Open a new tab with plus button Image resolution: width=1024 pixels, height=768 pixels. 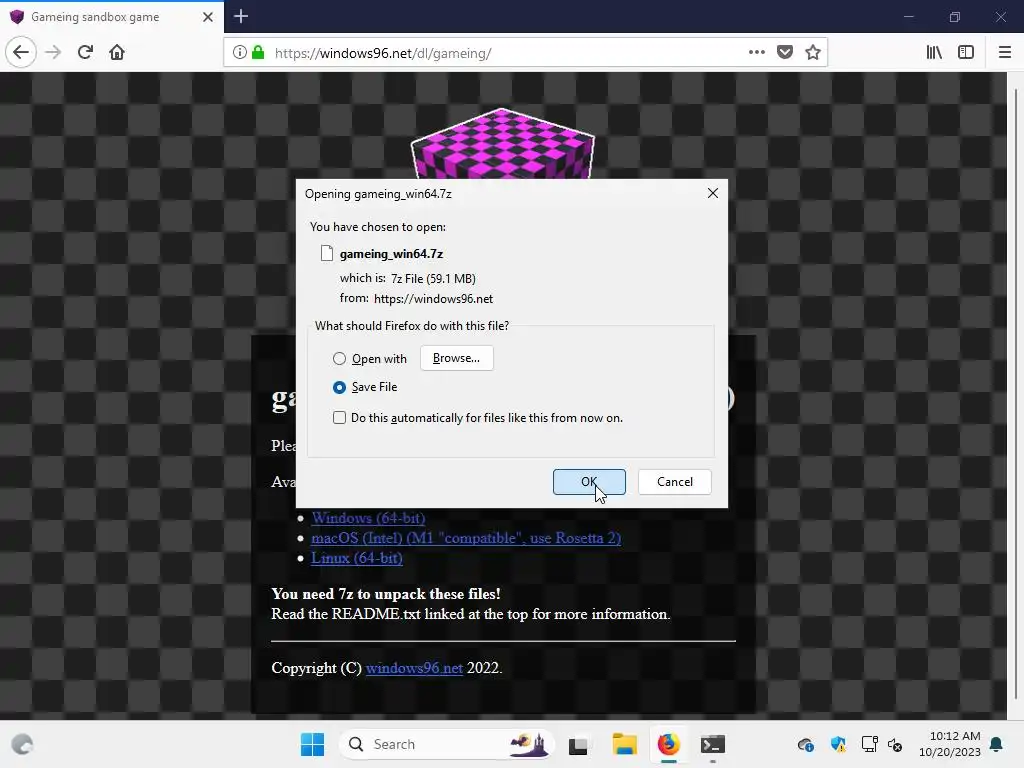(240, 16)
